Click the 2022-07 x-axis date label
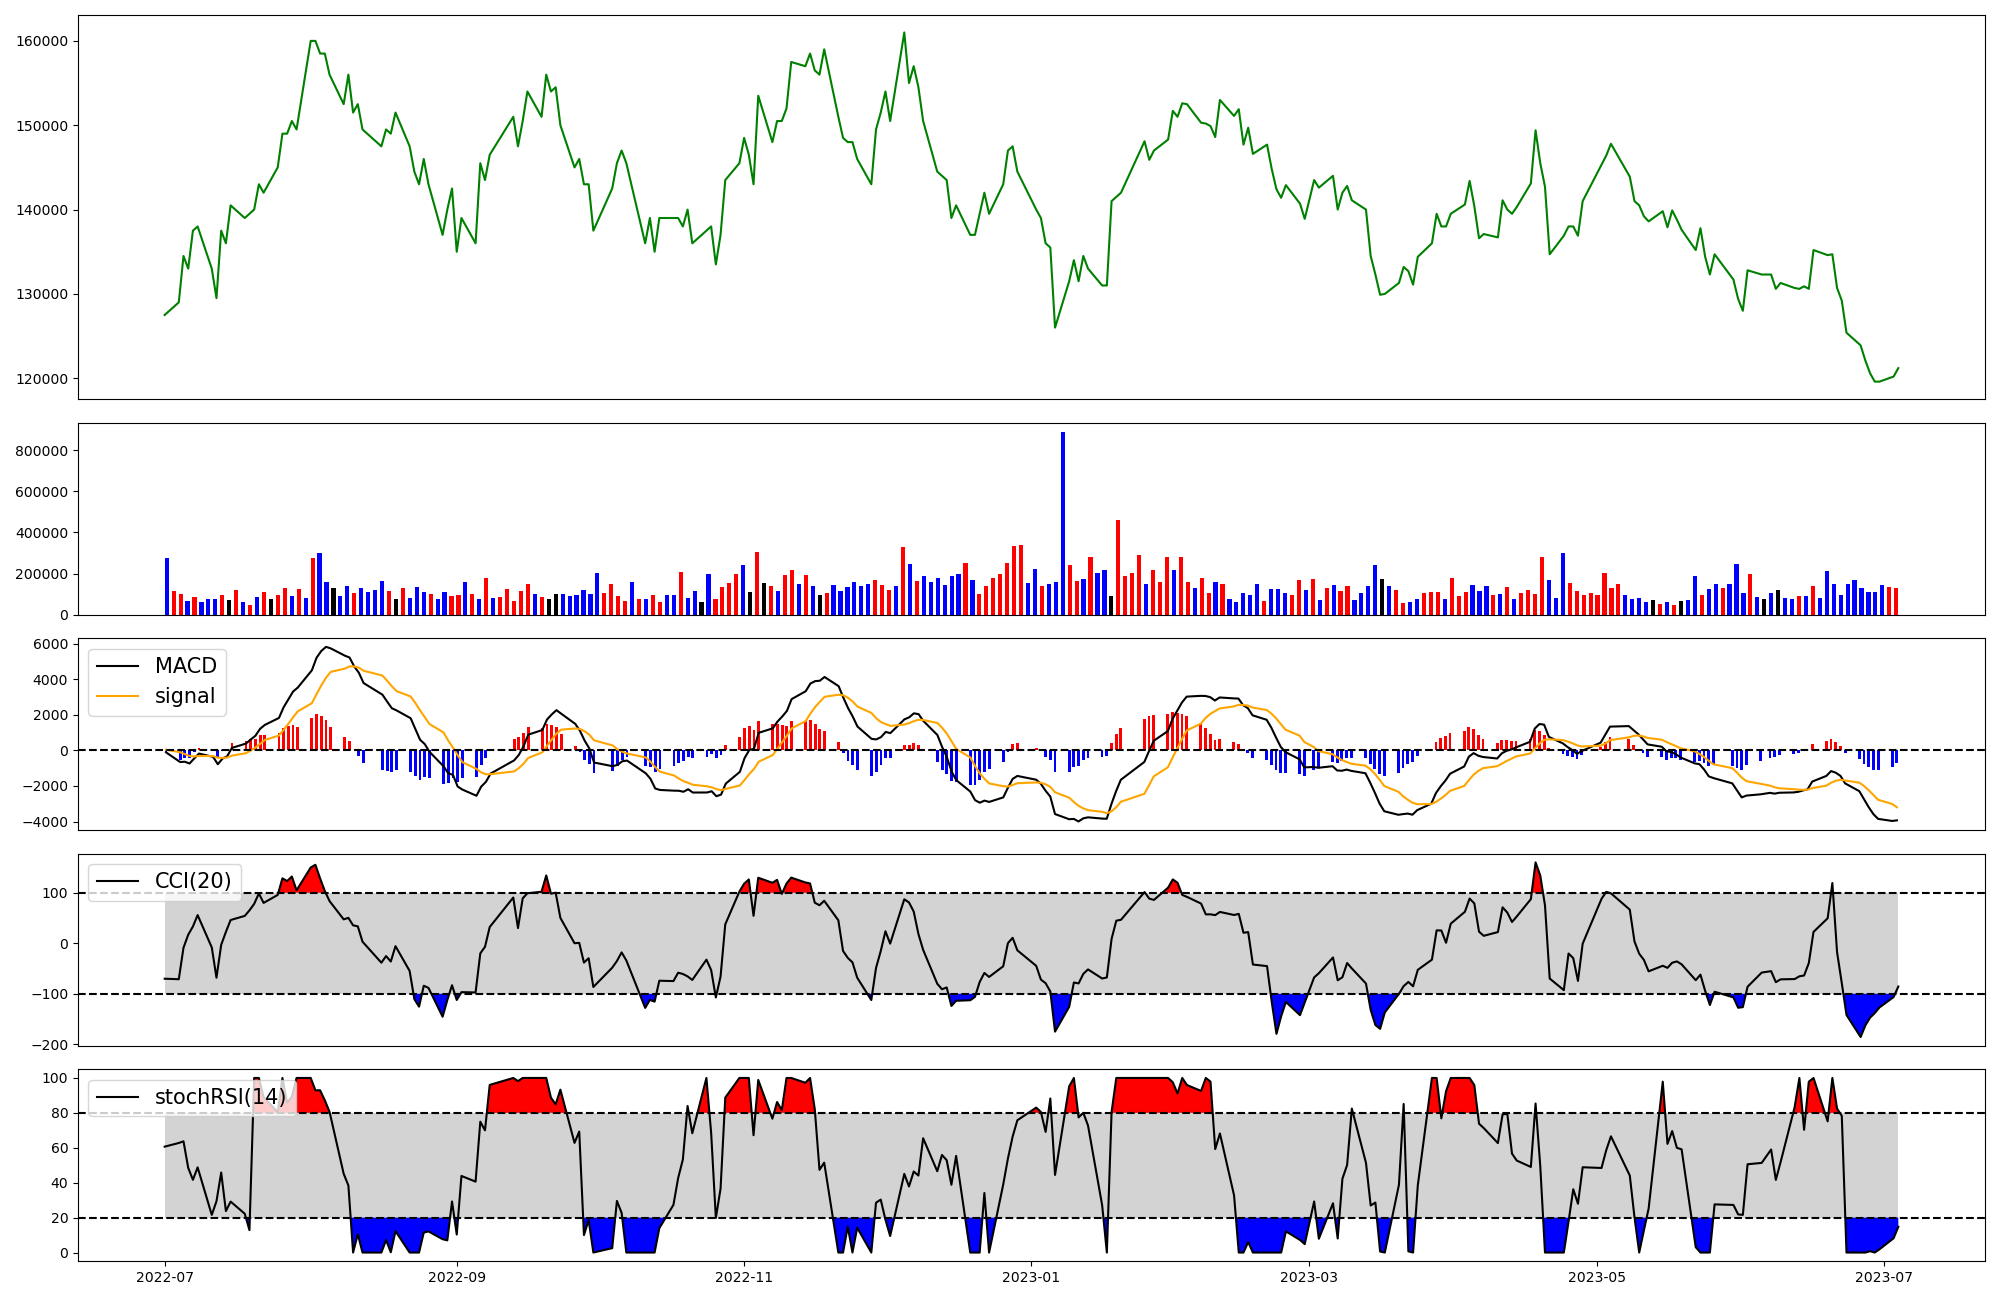2000x1300 pixels. (165, 1277)
